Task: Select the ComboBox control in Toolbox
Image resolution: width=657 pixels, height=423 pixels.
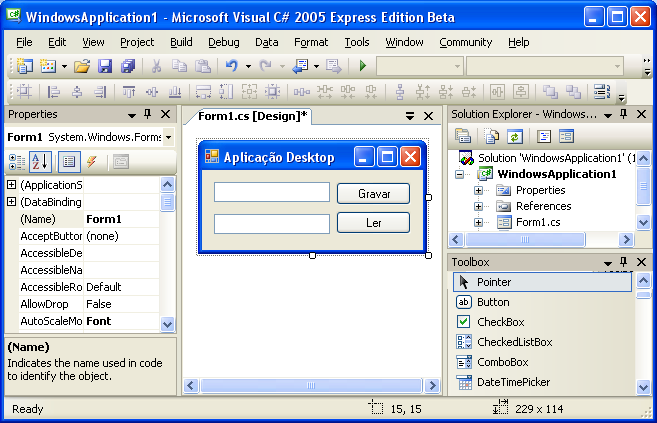Action: pyautogui.click(x=492, y=362)
